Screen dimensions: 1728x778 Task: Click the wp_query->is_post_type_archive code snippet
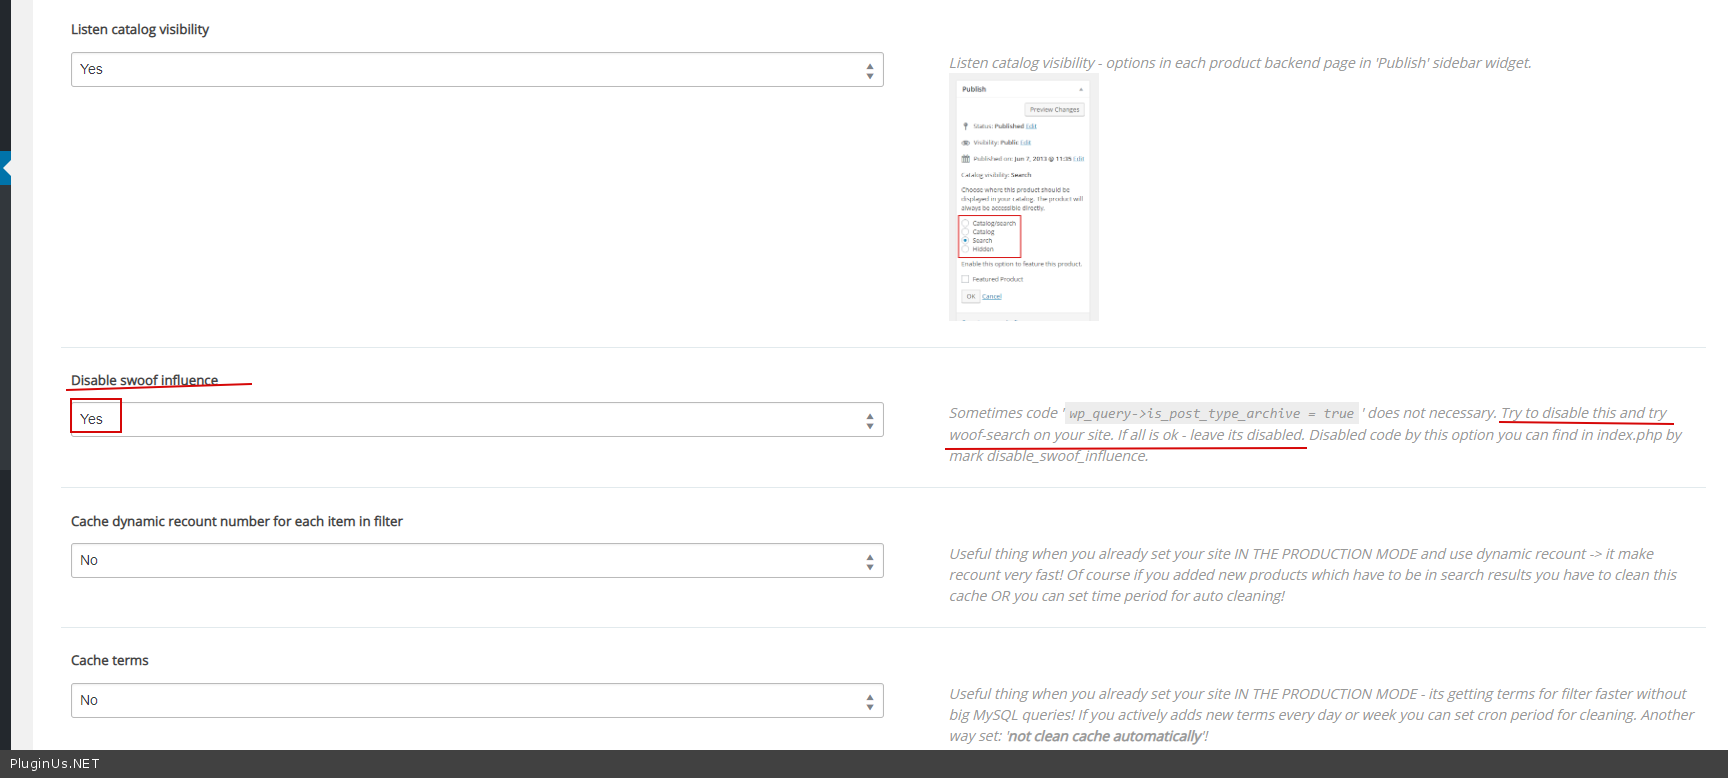click(x=1211, y=413)
